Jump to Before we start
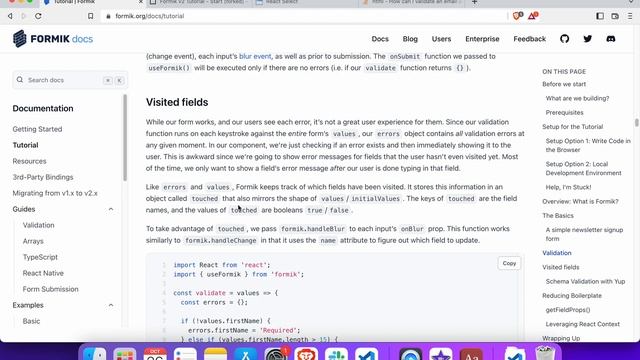This screenshot has height=360, width=640. (x=564, y=84)
